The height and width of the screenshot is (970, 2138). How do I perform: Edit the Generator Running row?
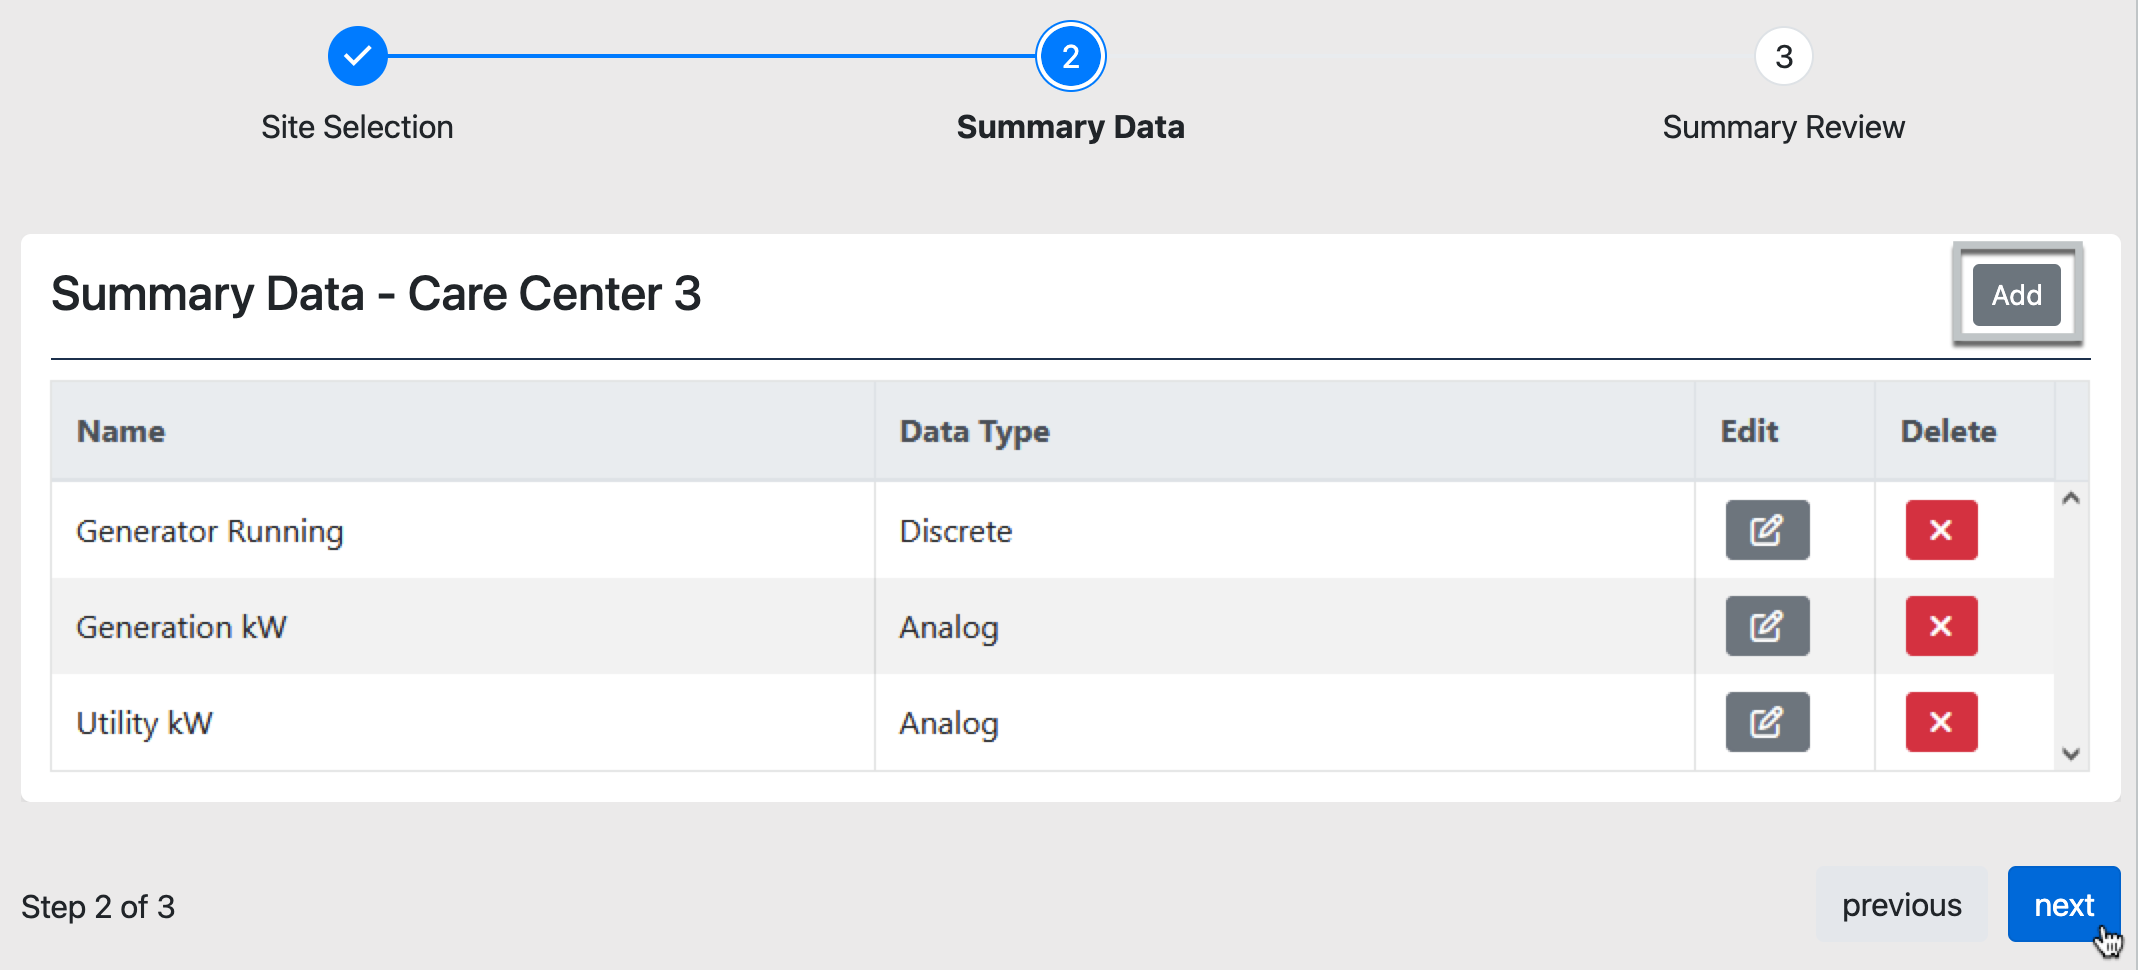pos(1767,530)
